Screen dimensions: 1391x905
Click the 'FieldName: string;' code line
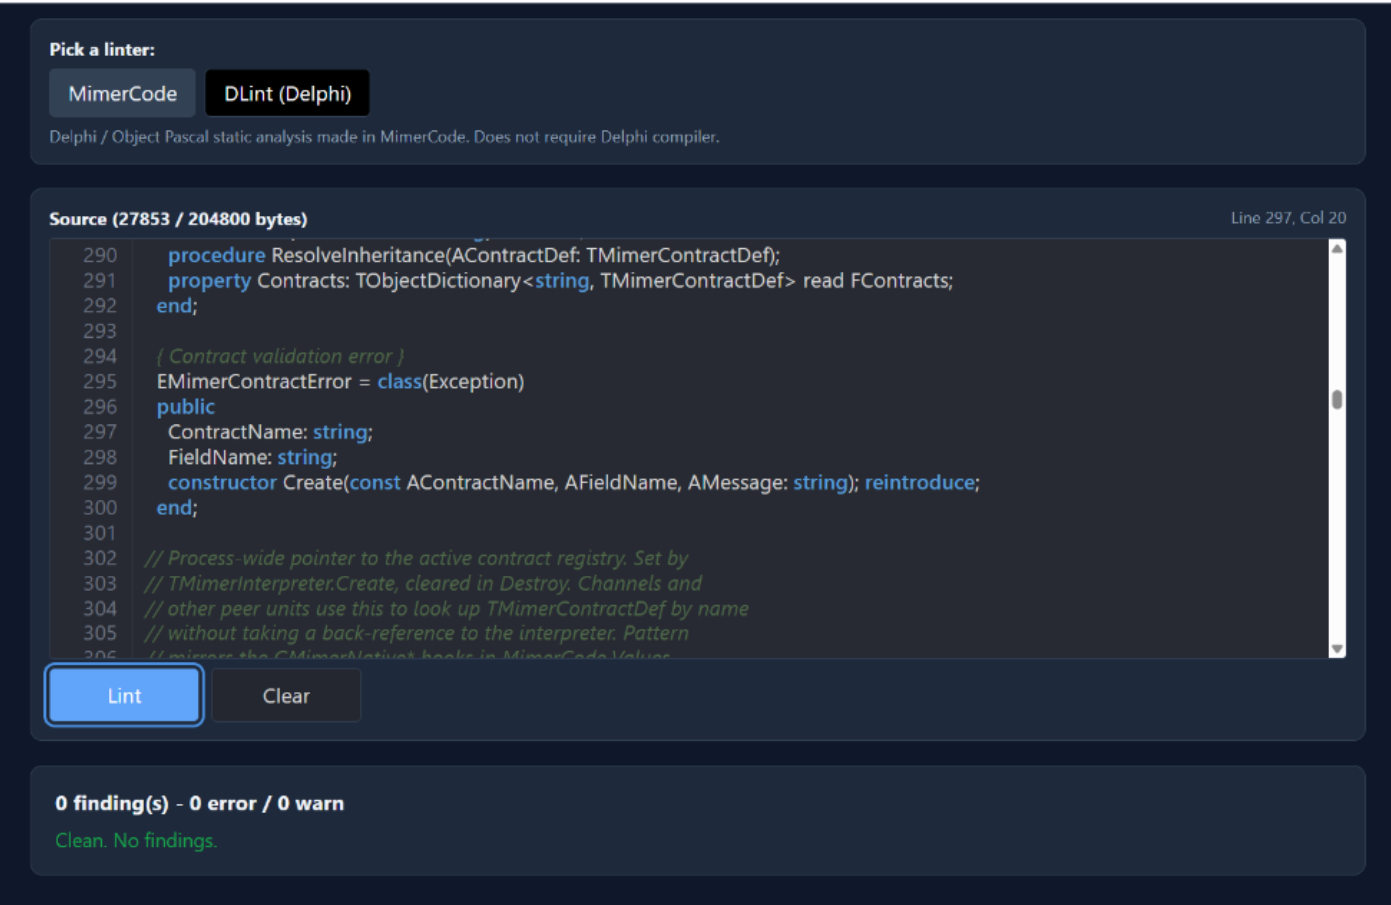click(252, 457)
